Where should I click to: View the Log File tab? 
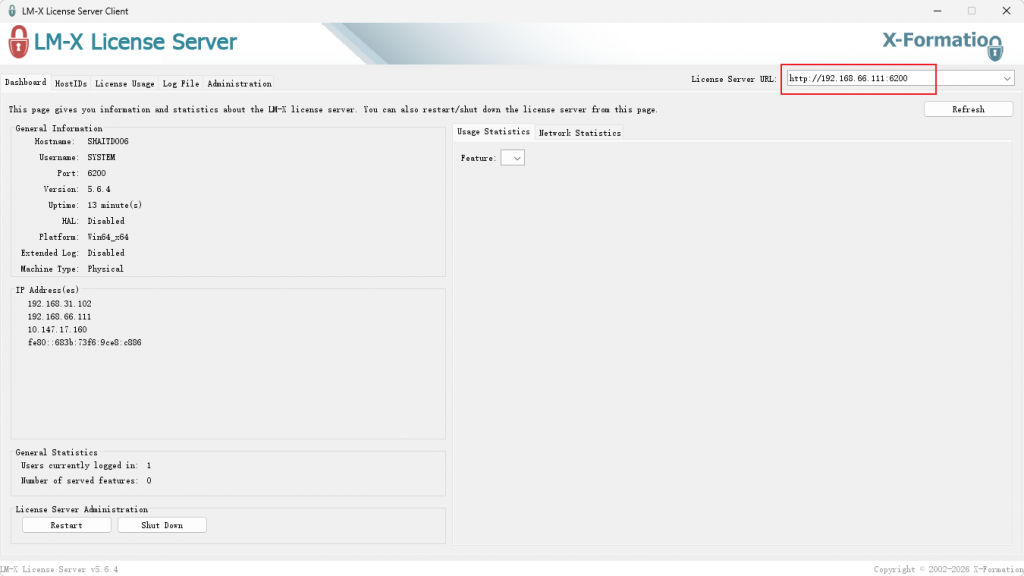181,84
